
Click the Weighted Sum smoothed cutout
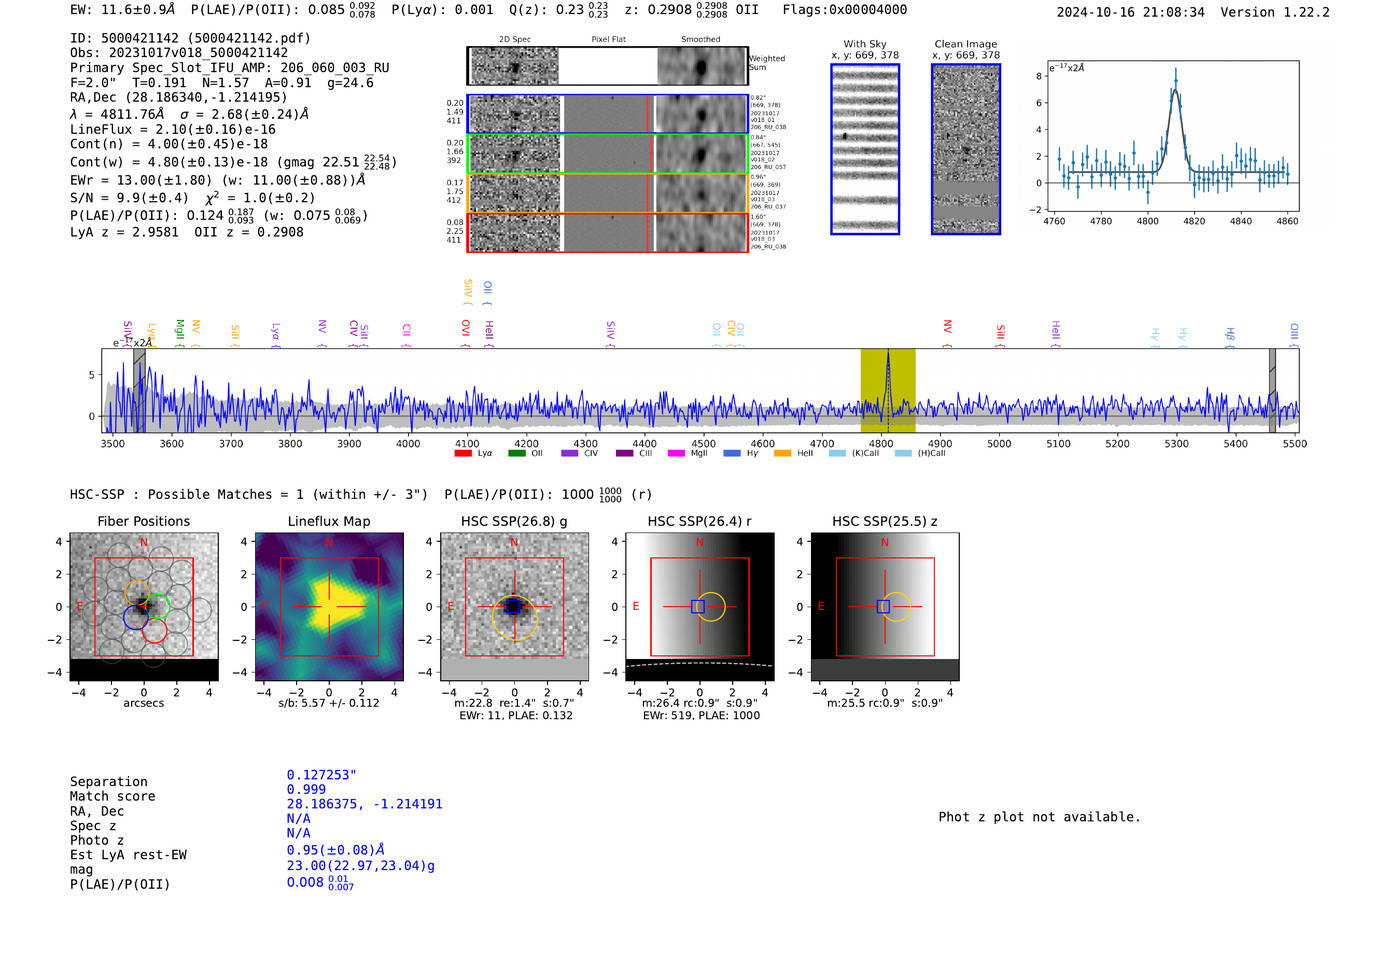coord(702,67)
